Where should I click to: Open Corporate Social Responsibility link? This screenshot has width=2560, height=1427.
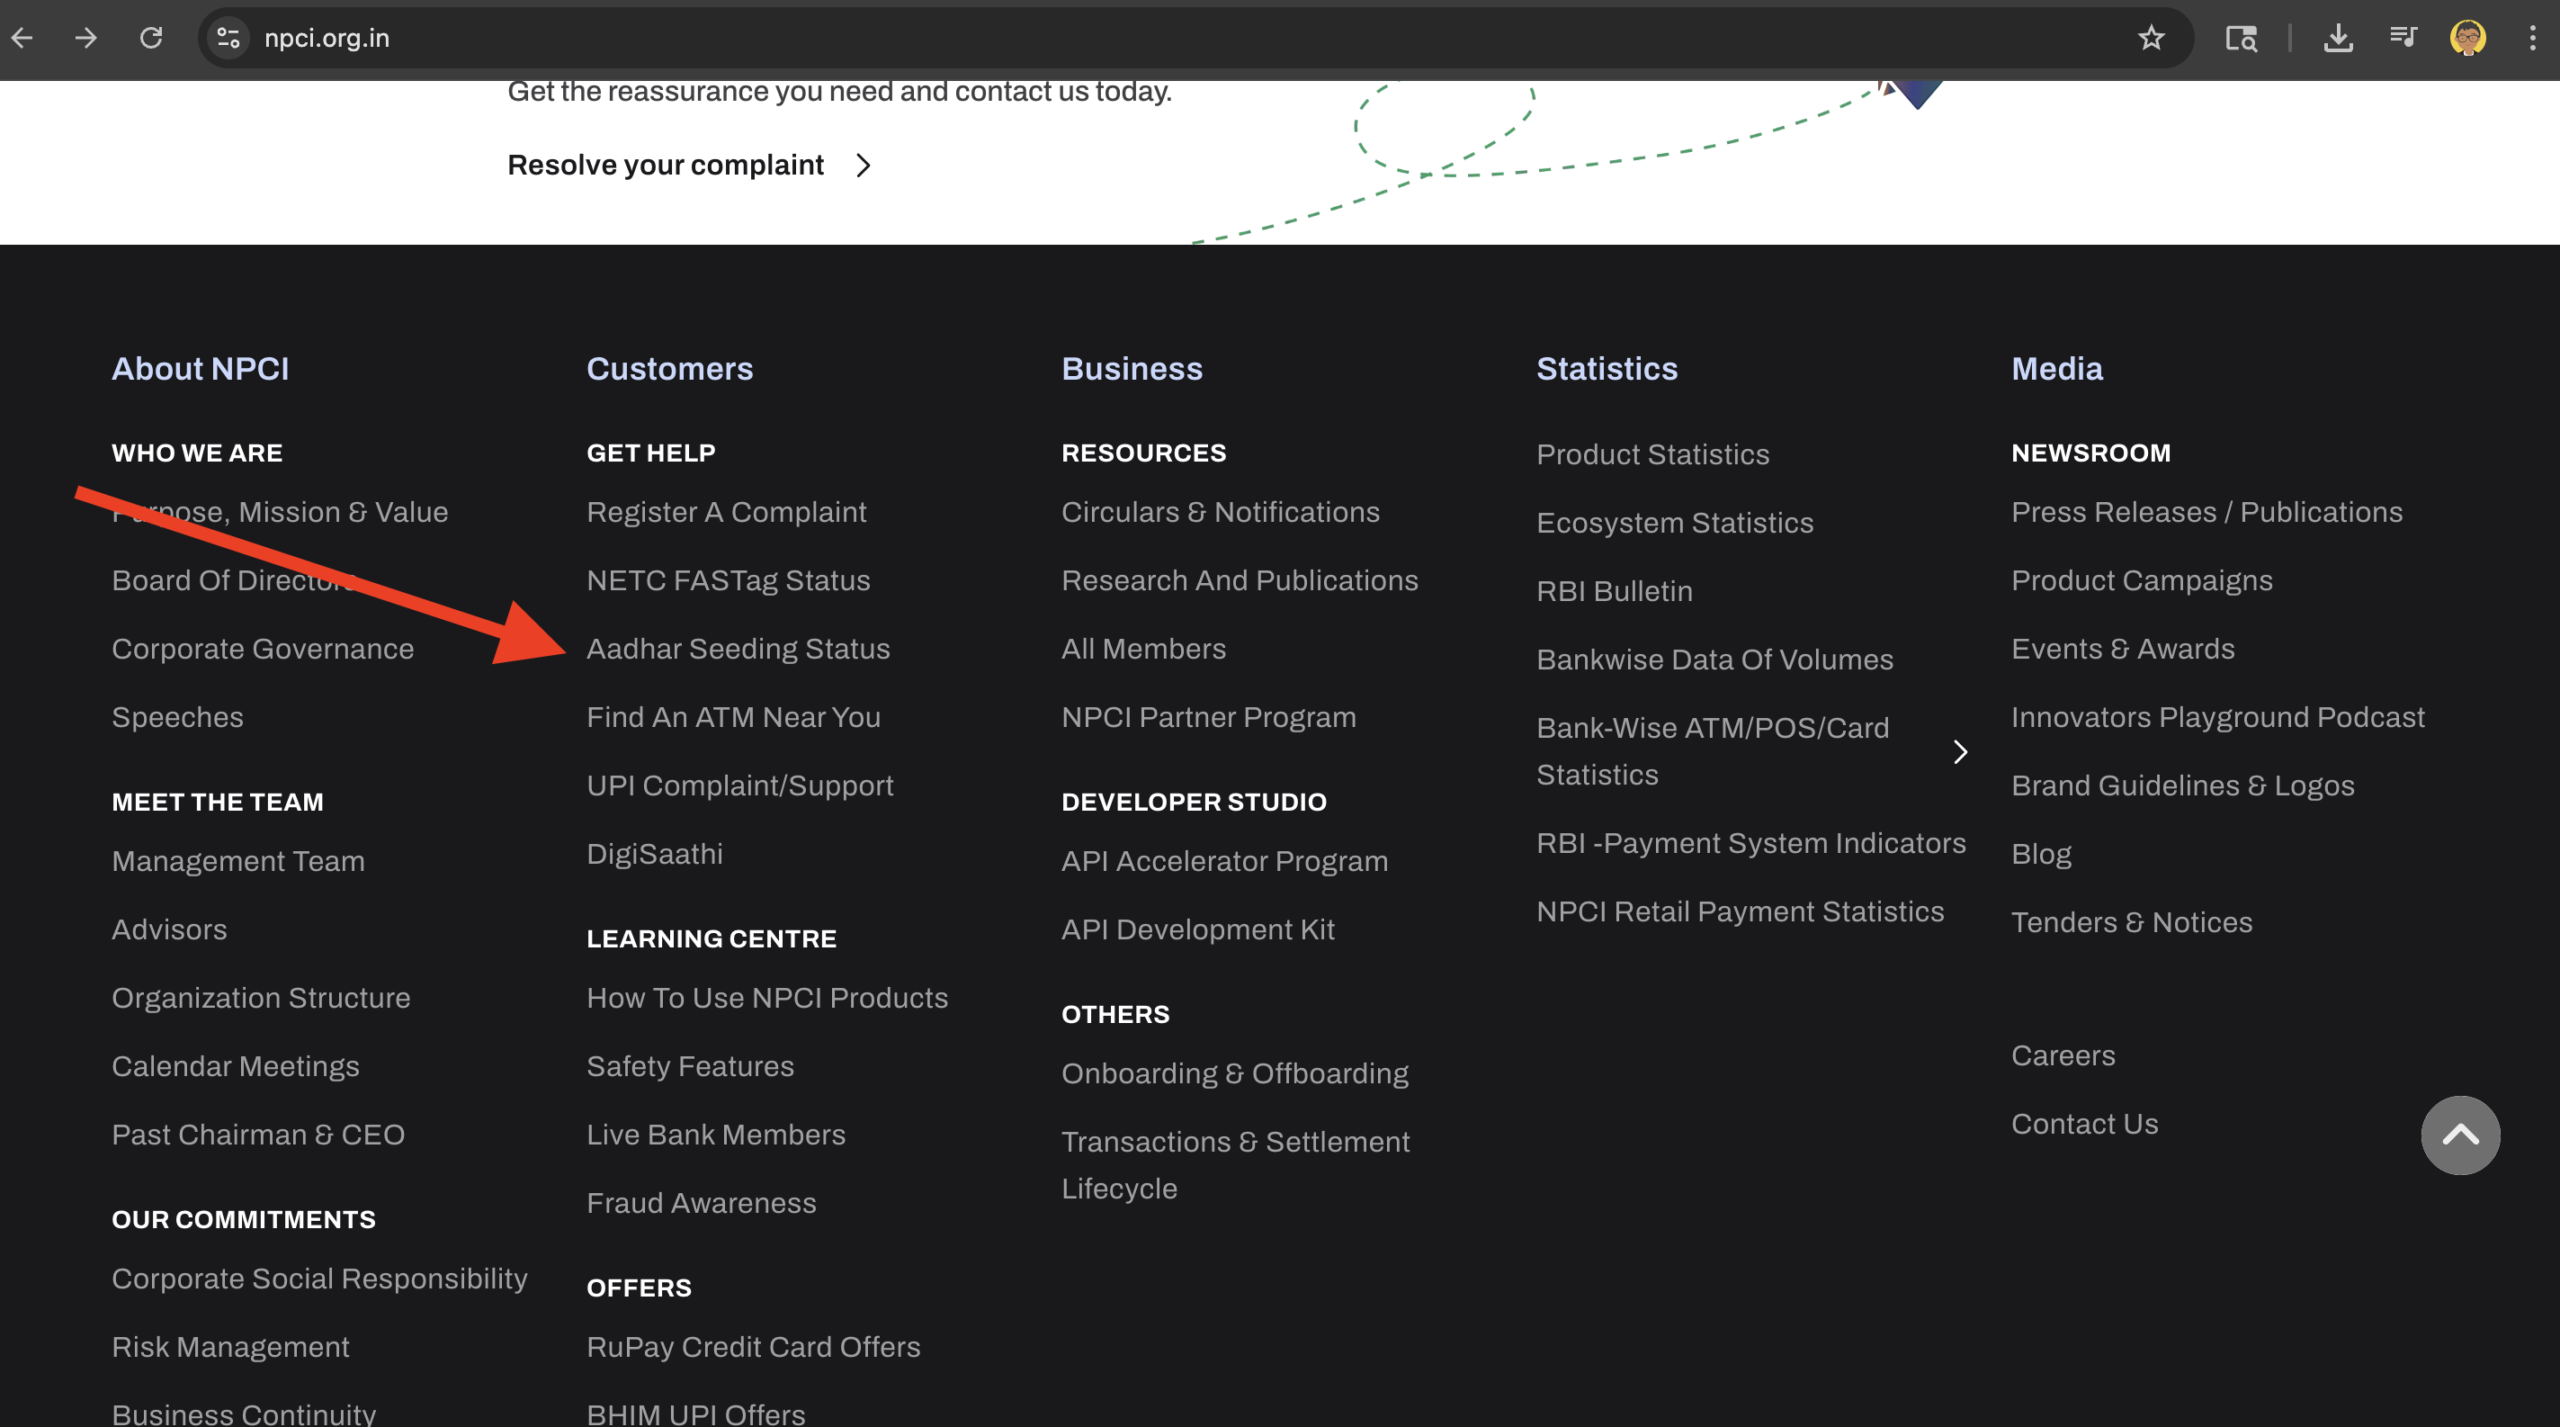tap(320, 1278)
